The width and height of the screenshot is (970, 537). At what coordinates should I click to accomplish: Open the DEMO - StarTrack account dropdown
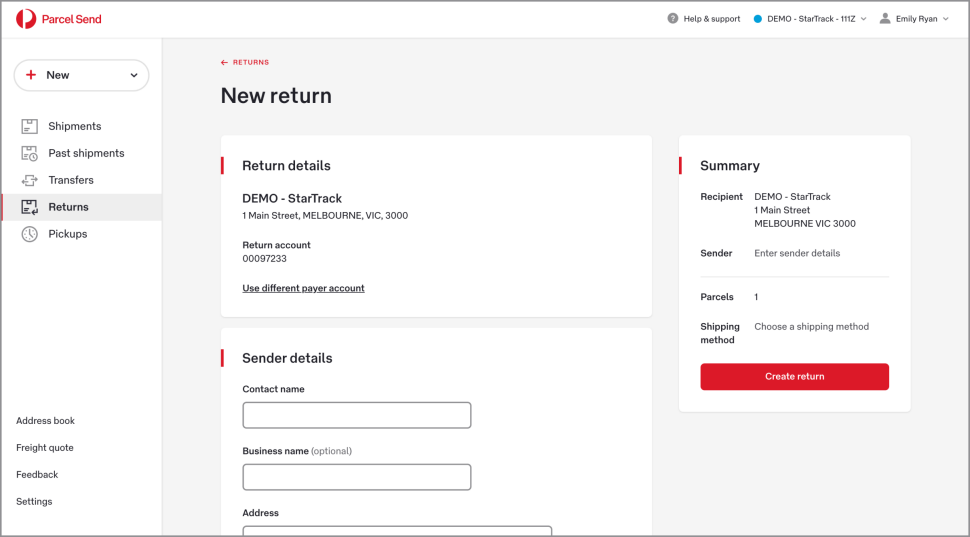(x=810, y=19)
